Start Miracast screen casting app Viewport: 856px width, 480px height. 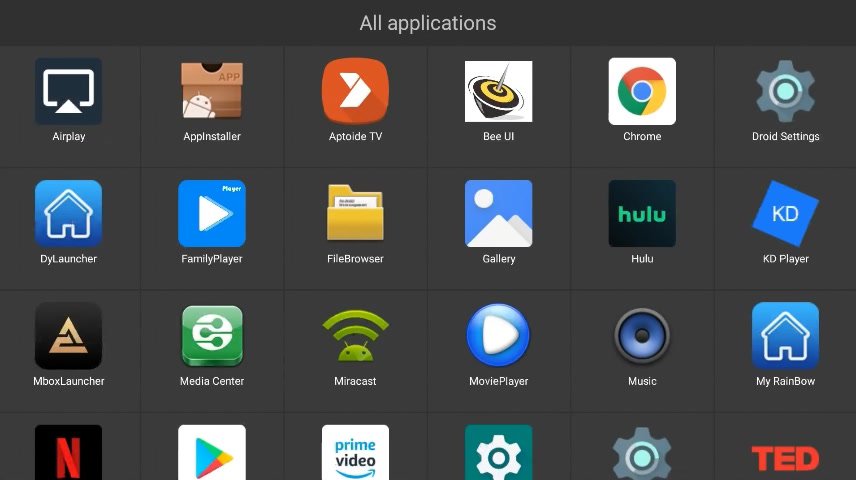pos(355,336)
